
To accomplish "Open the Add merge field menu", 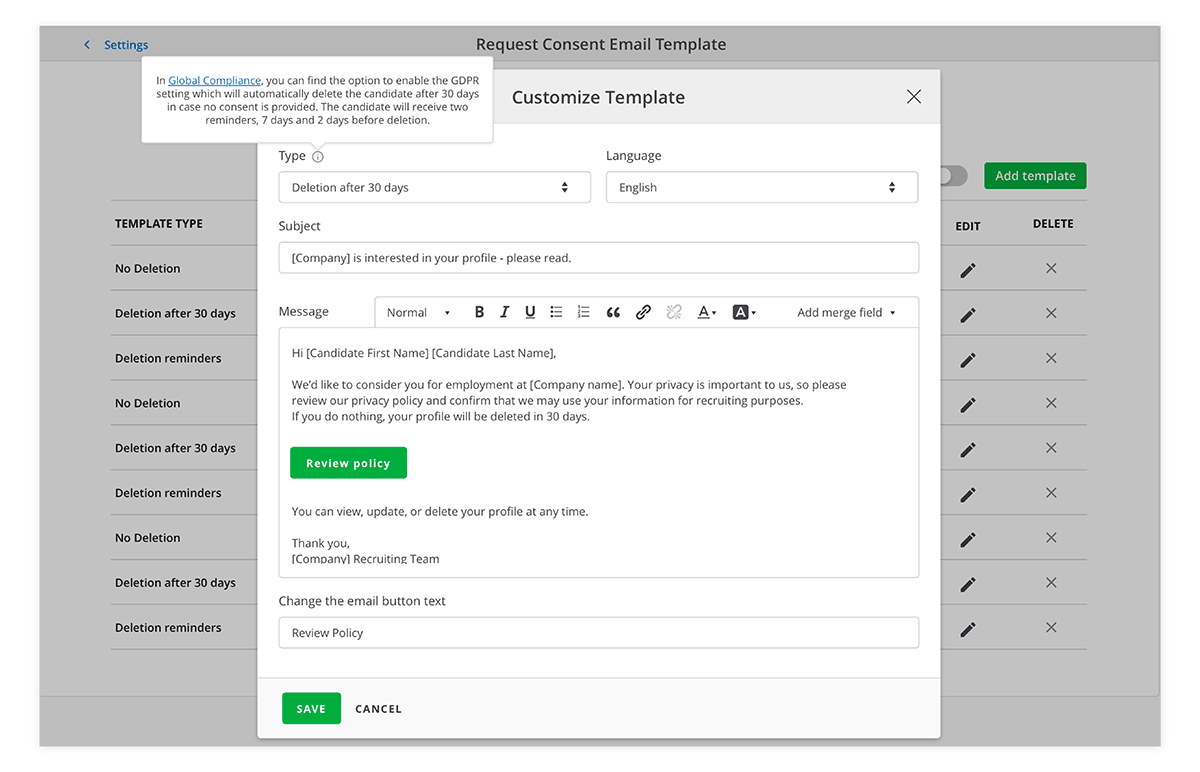I will pos(846,313).
